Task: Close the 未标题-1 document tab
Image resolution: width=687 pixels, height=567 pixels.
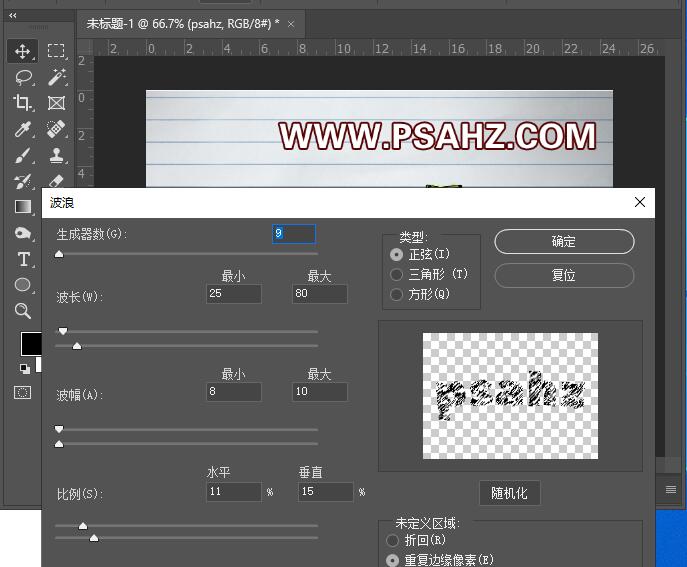Action: (x=291, y=24)
